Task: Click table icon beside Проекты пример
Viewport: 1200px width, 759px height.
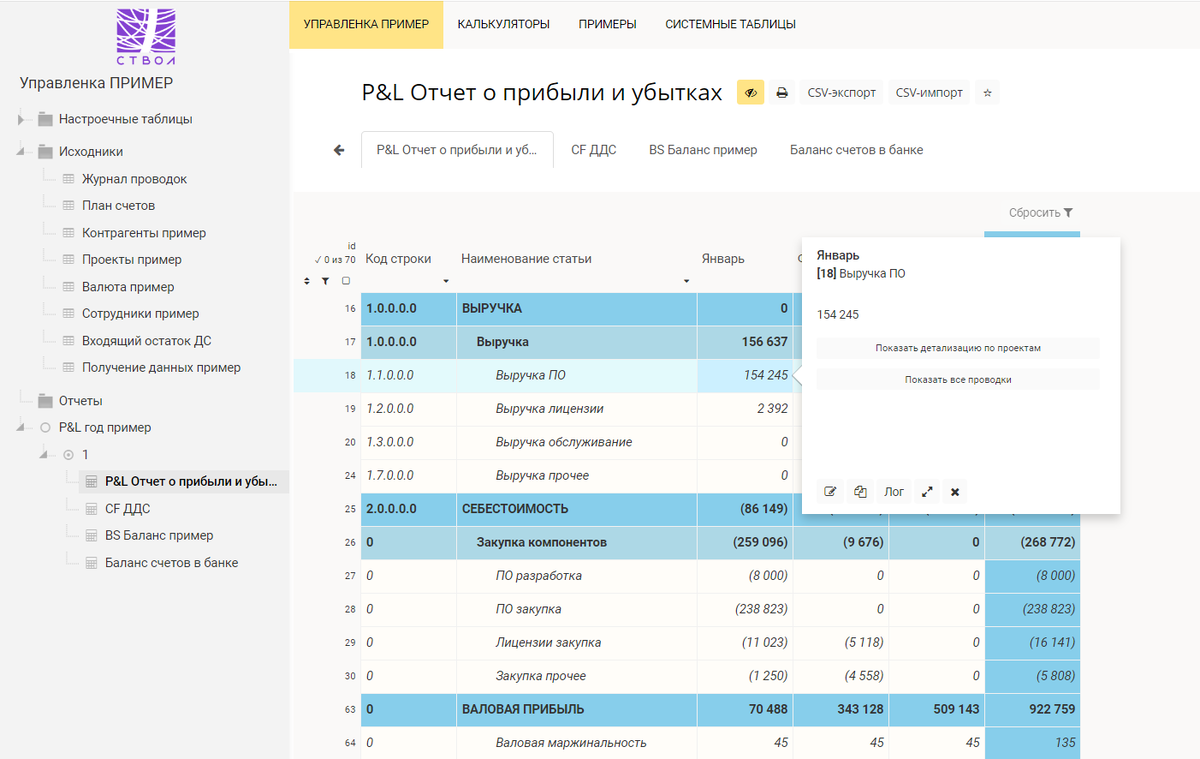Action: (x=68, y=260)
